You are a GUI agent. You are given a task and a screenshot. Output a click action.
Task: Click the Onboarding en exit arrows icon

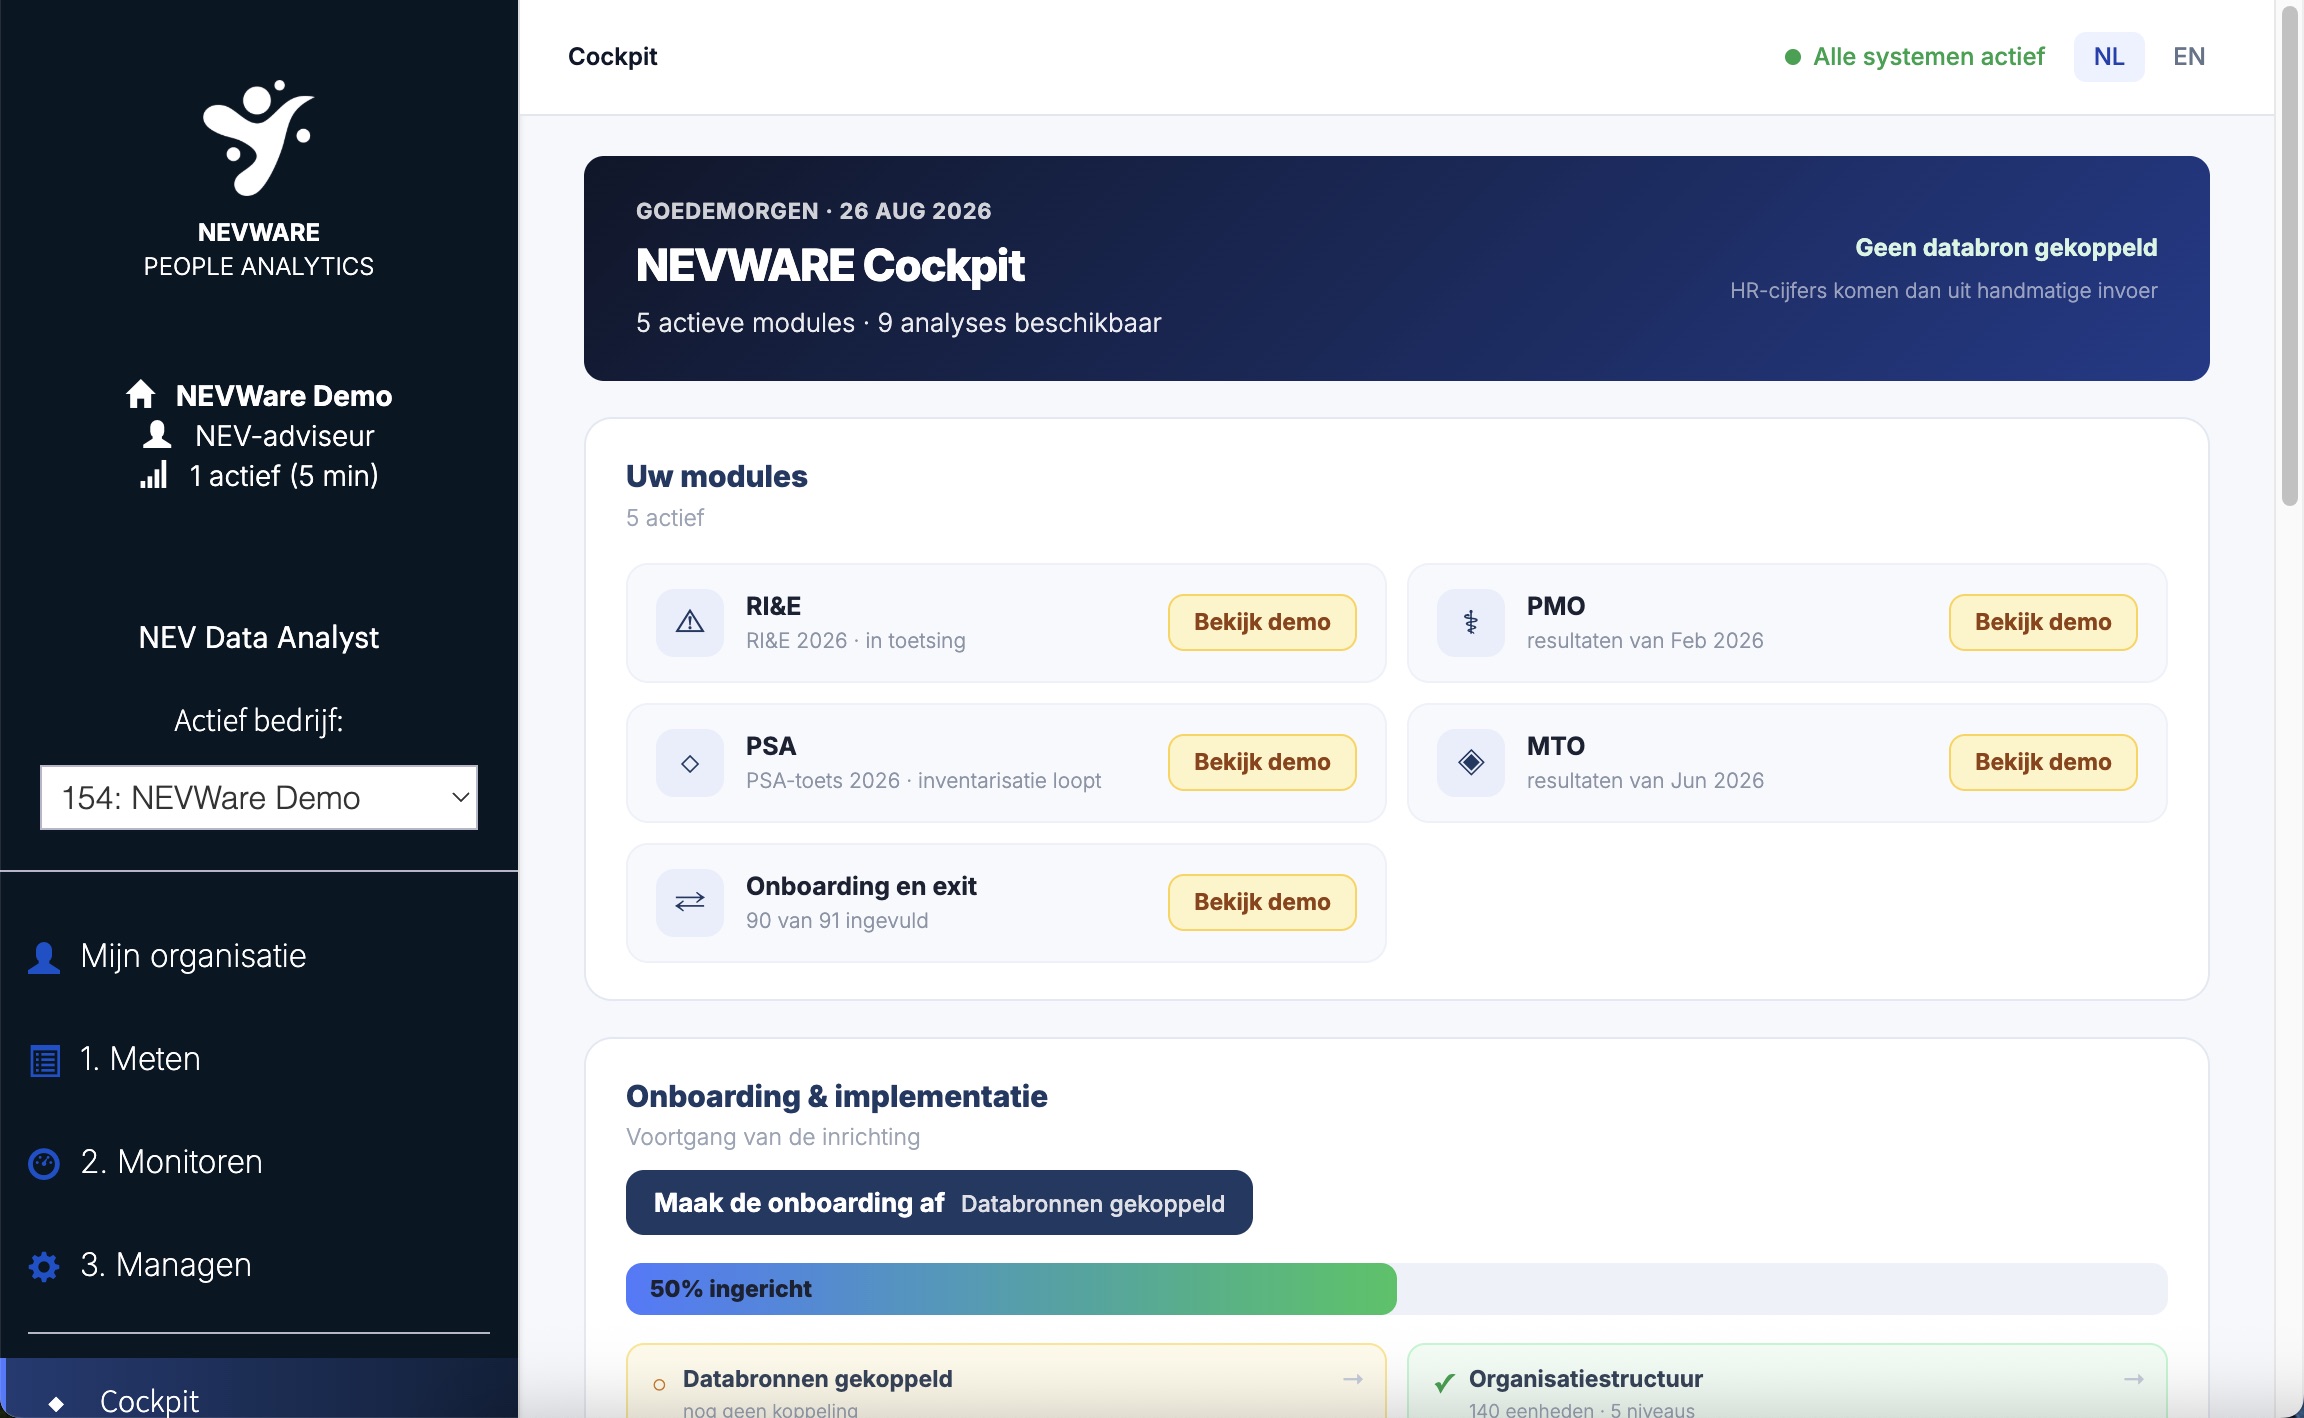690,903
